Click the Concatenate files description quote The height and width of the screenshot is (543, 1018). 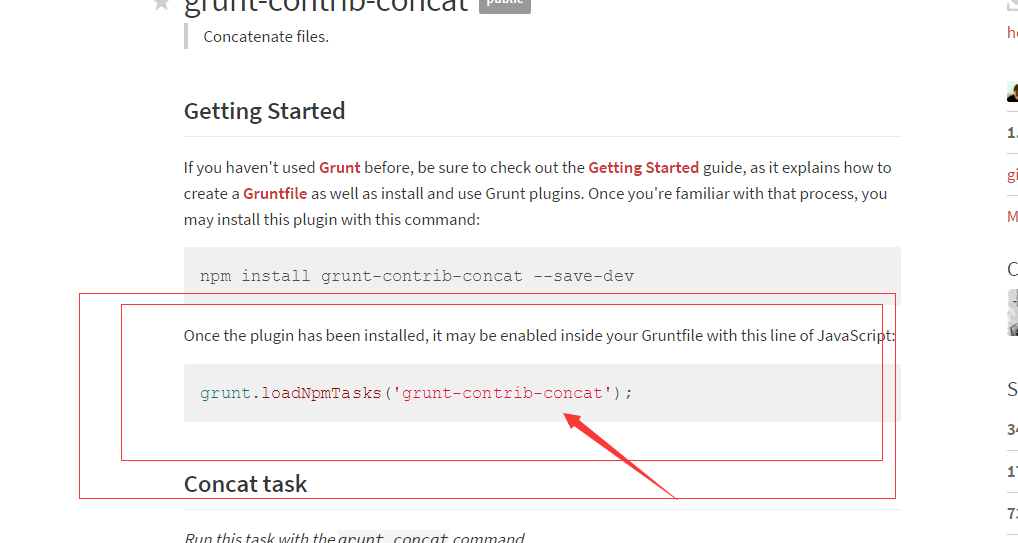266,37
